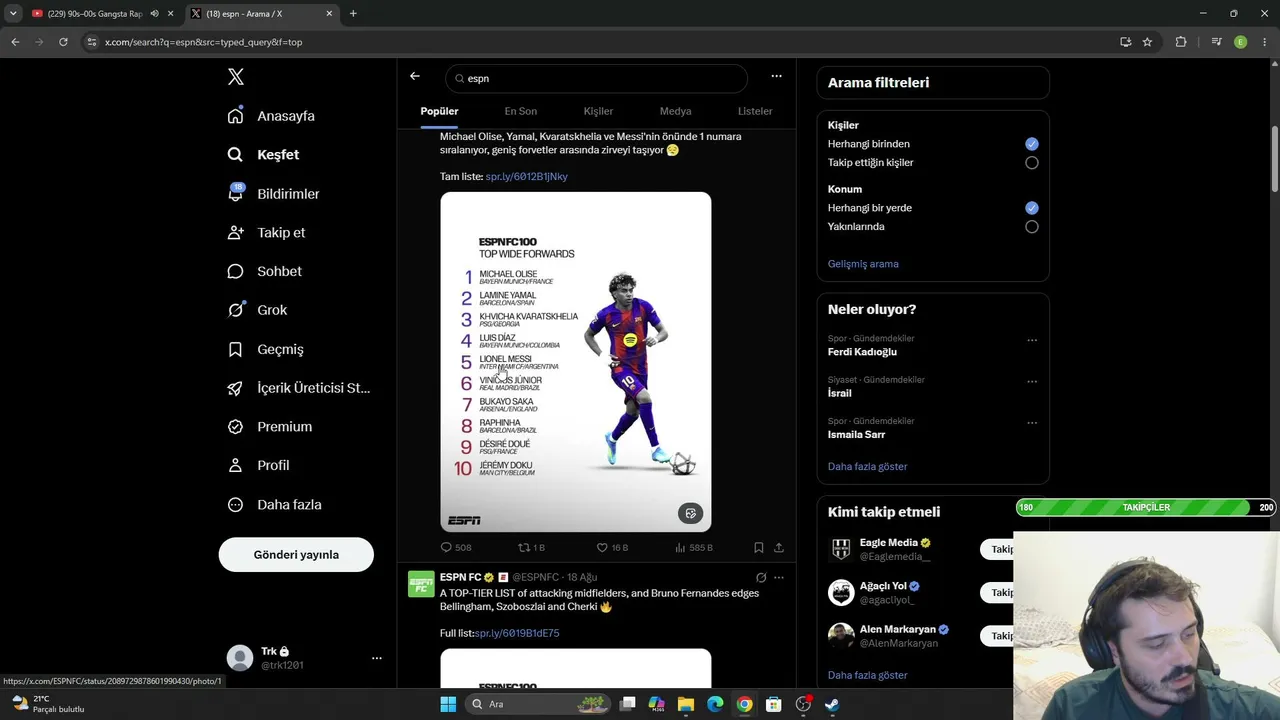Open Steam from the taskbar
Image resolution: width=1280 pixels, height=720 pixels.
point(832,704)
